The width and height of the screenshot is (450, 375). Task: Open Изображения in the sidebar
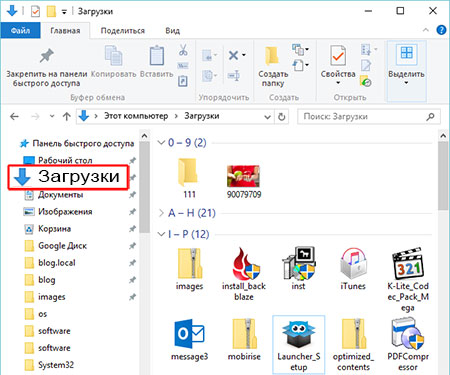point(65,212)
